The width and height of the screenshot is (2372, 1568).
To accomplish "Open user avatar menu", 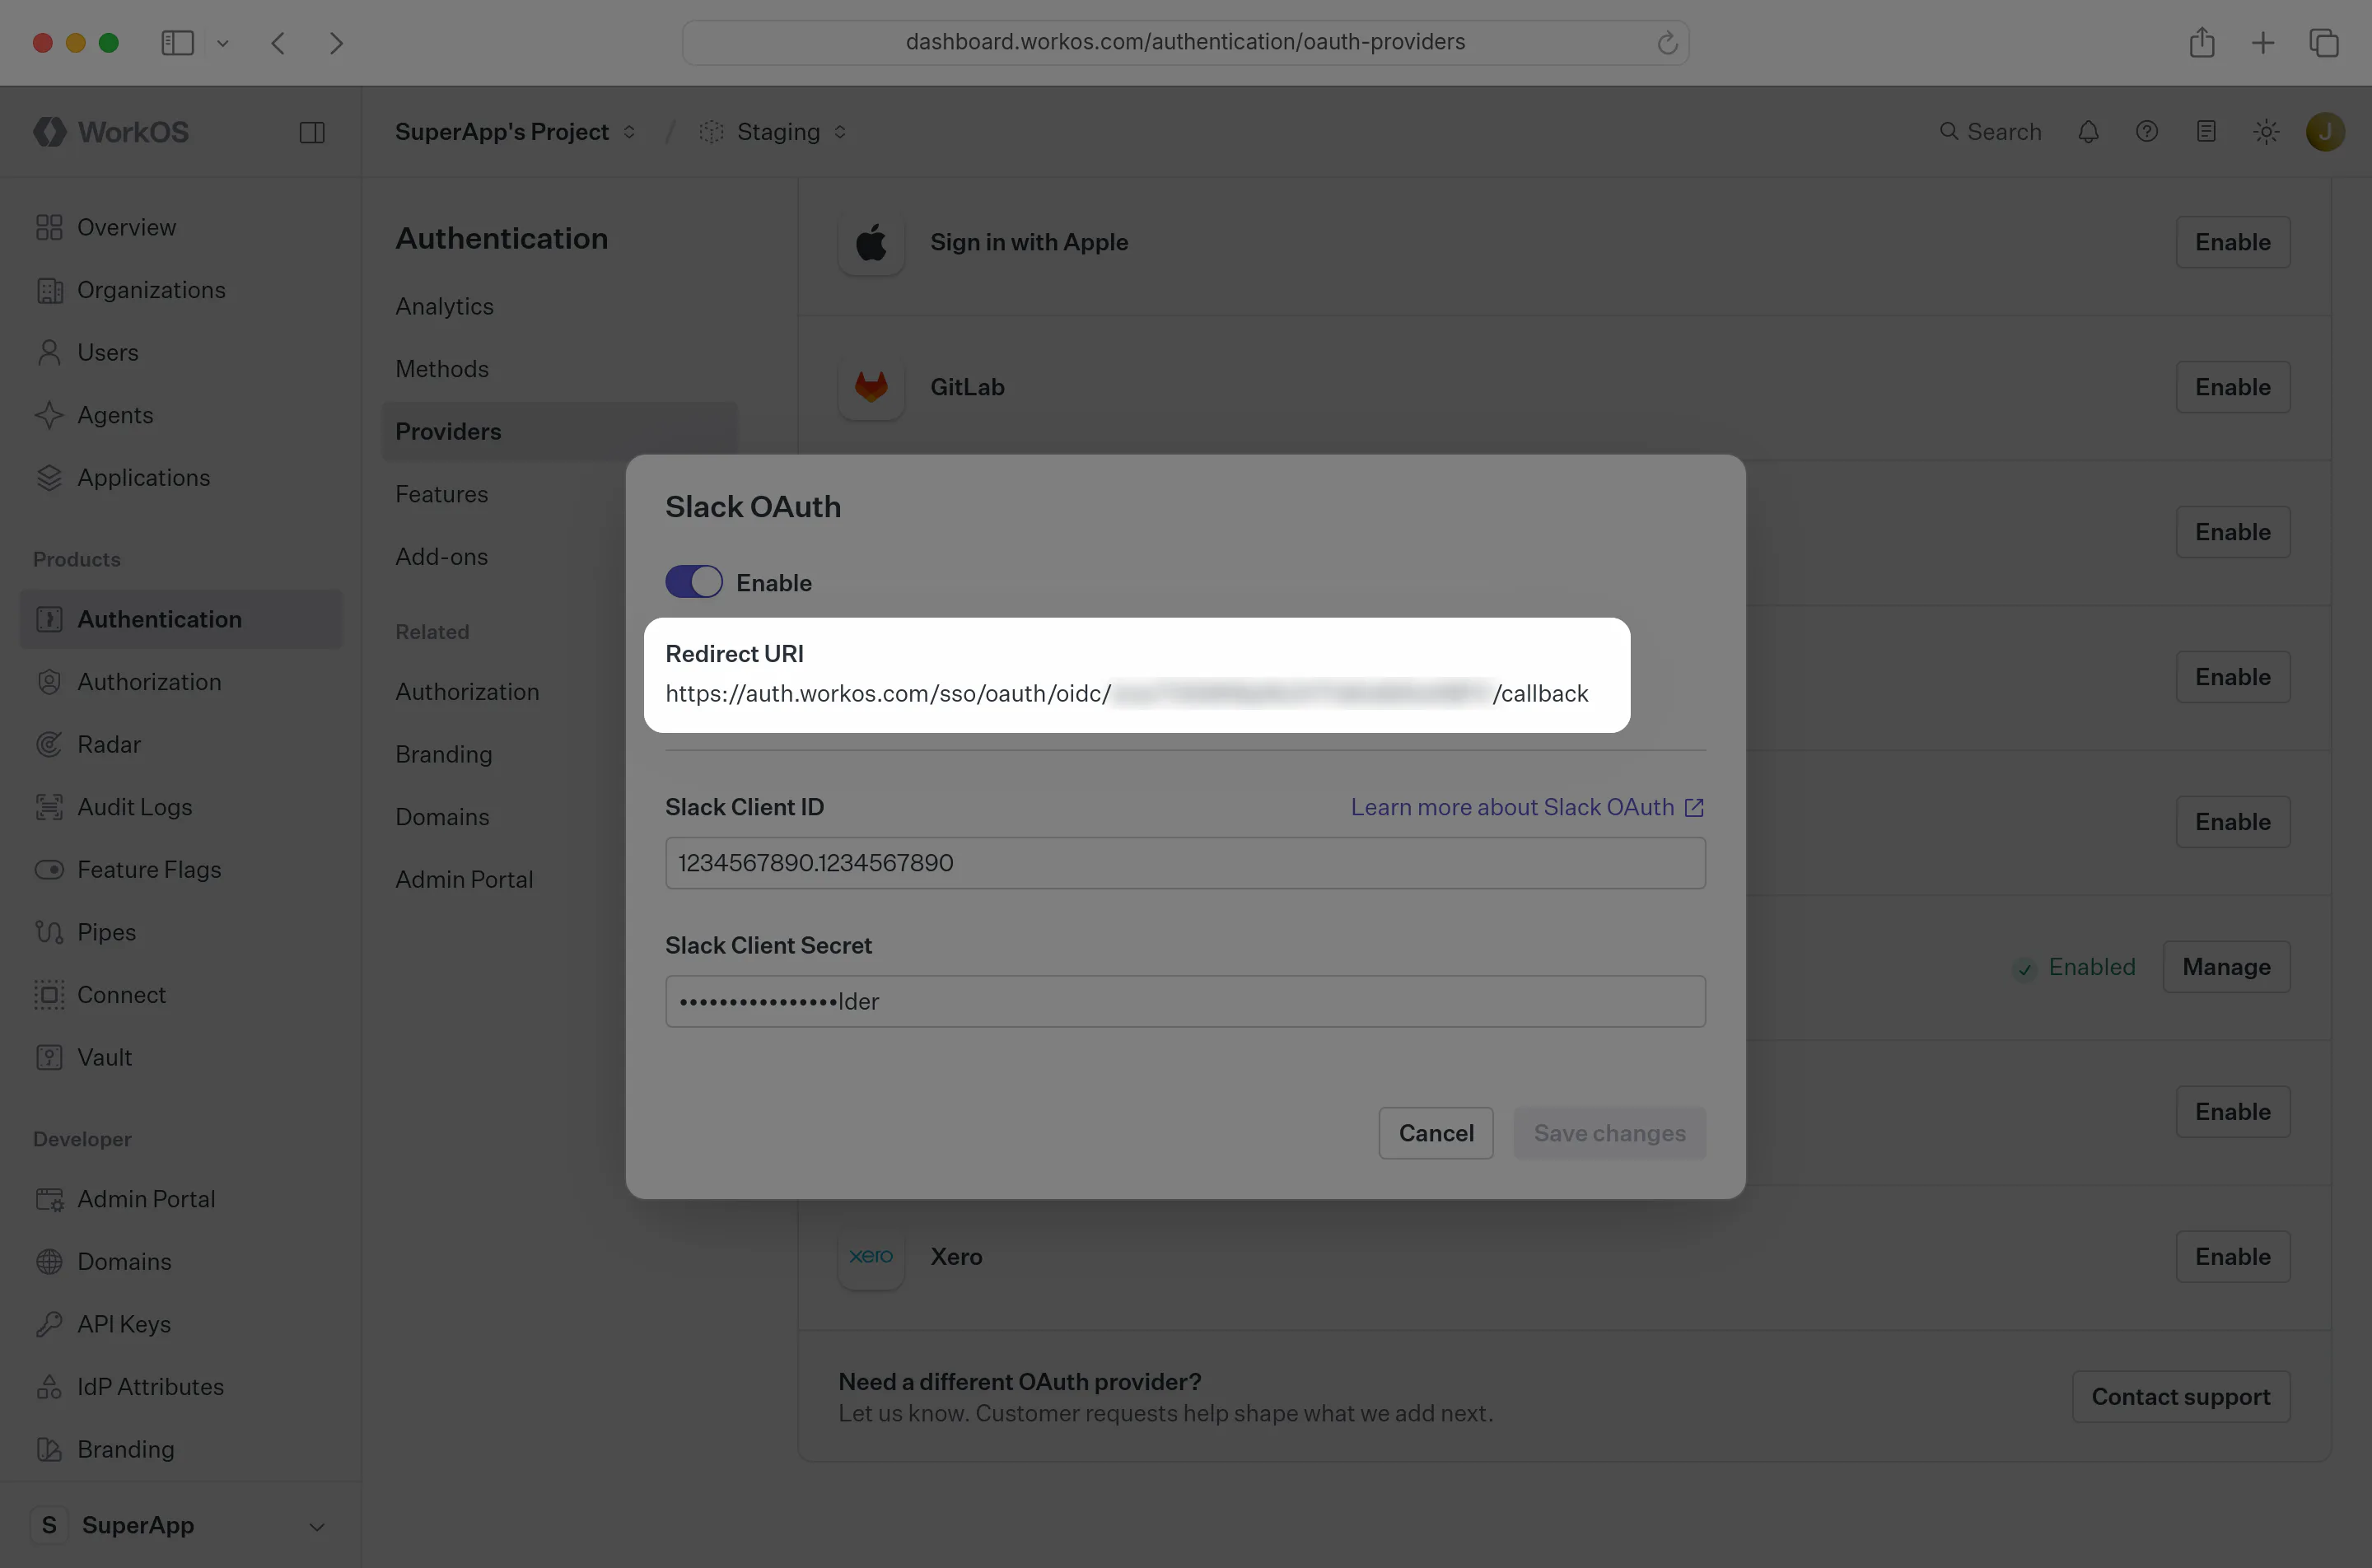I will click(2325, 131).
